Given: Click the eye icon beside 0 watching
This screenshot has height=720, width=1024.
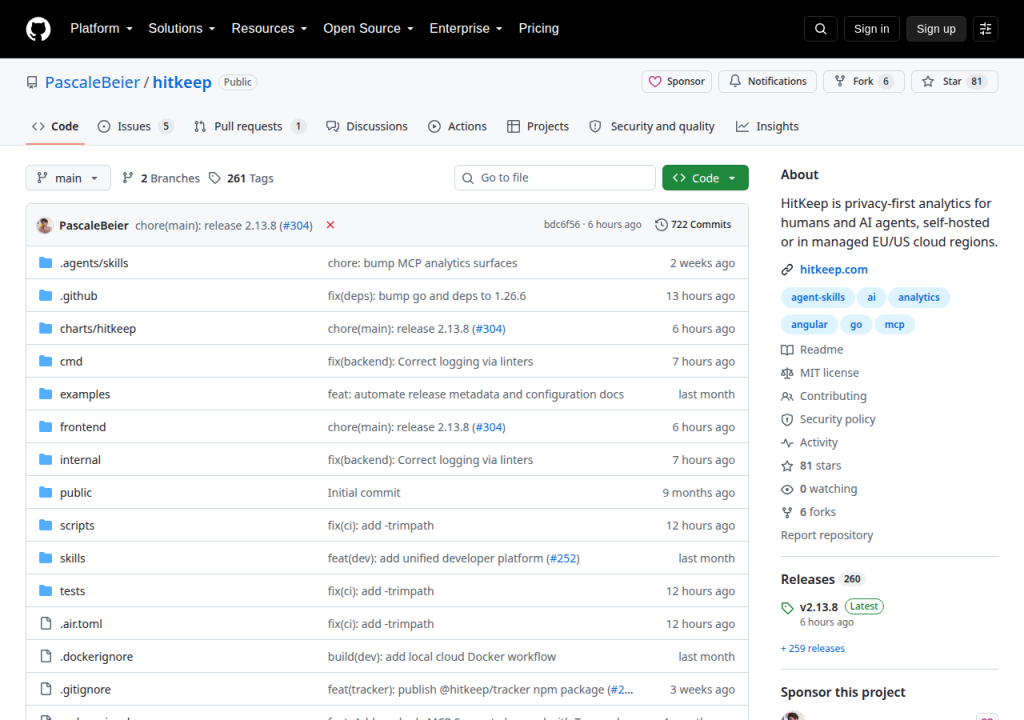Looking at the screenshot, I should (x=787, y=489).
